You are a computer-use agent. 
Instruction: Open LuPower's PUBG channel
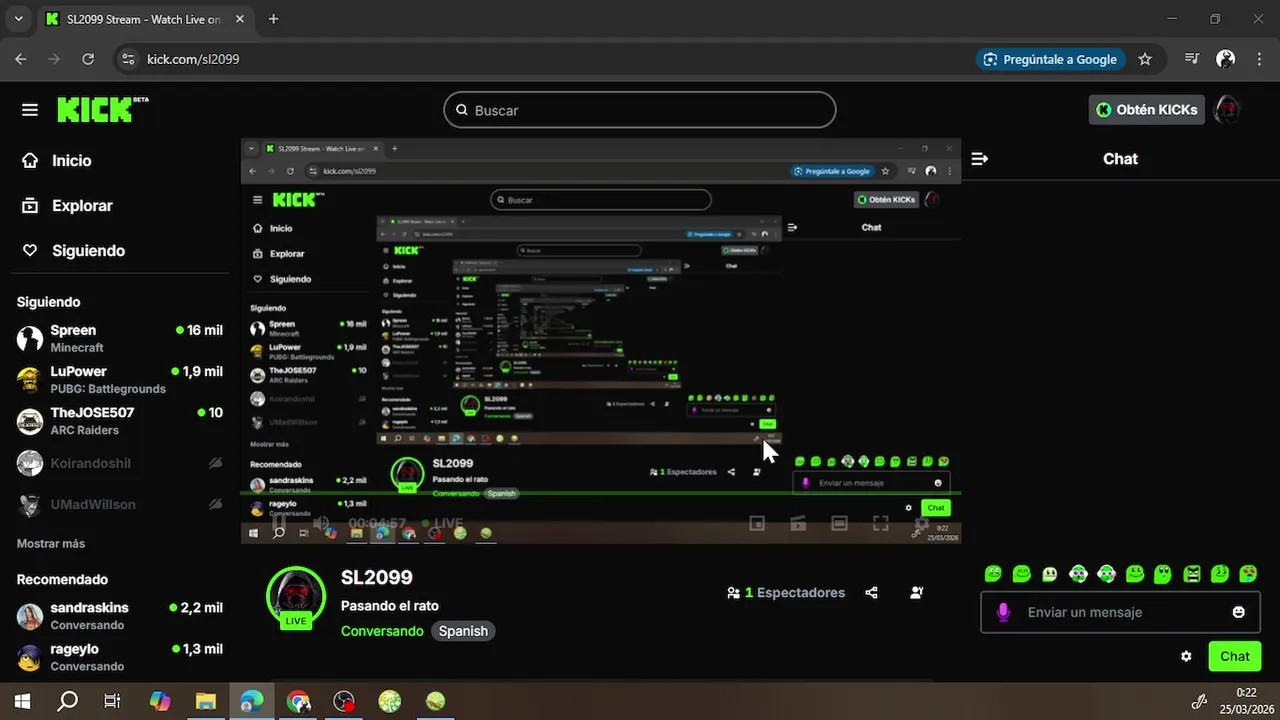pyautogui.click(x=120, y=379)
